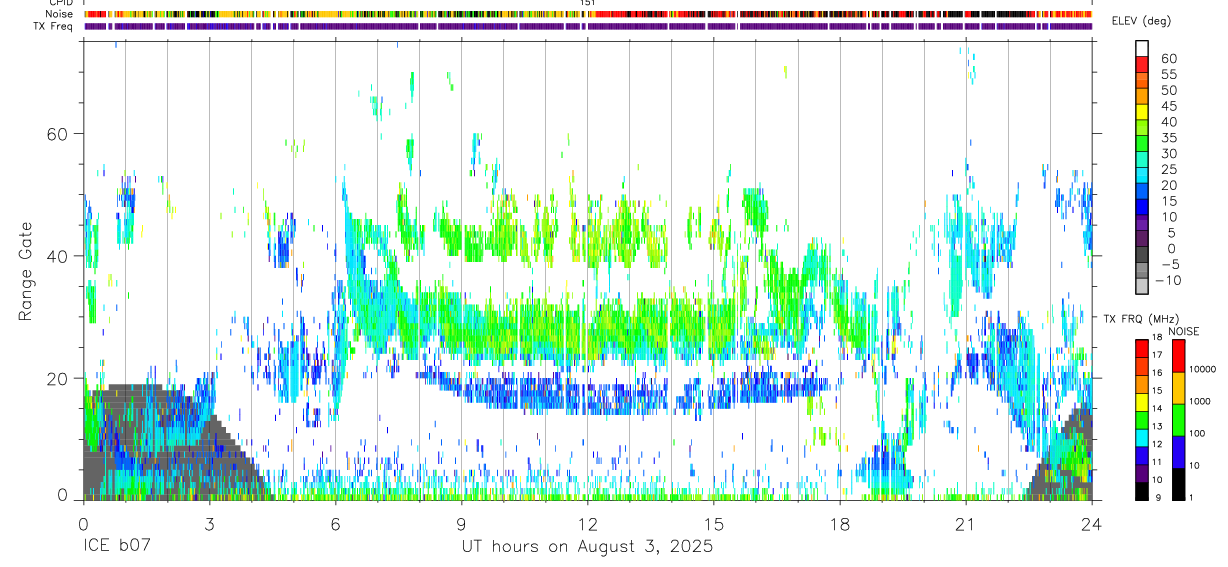Click the red segment of the ELEV colorbar

point(1141,64)
